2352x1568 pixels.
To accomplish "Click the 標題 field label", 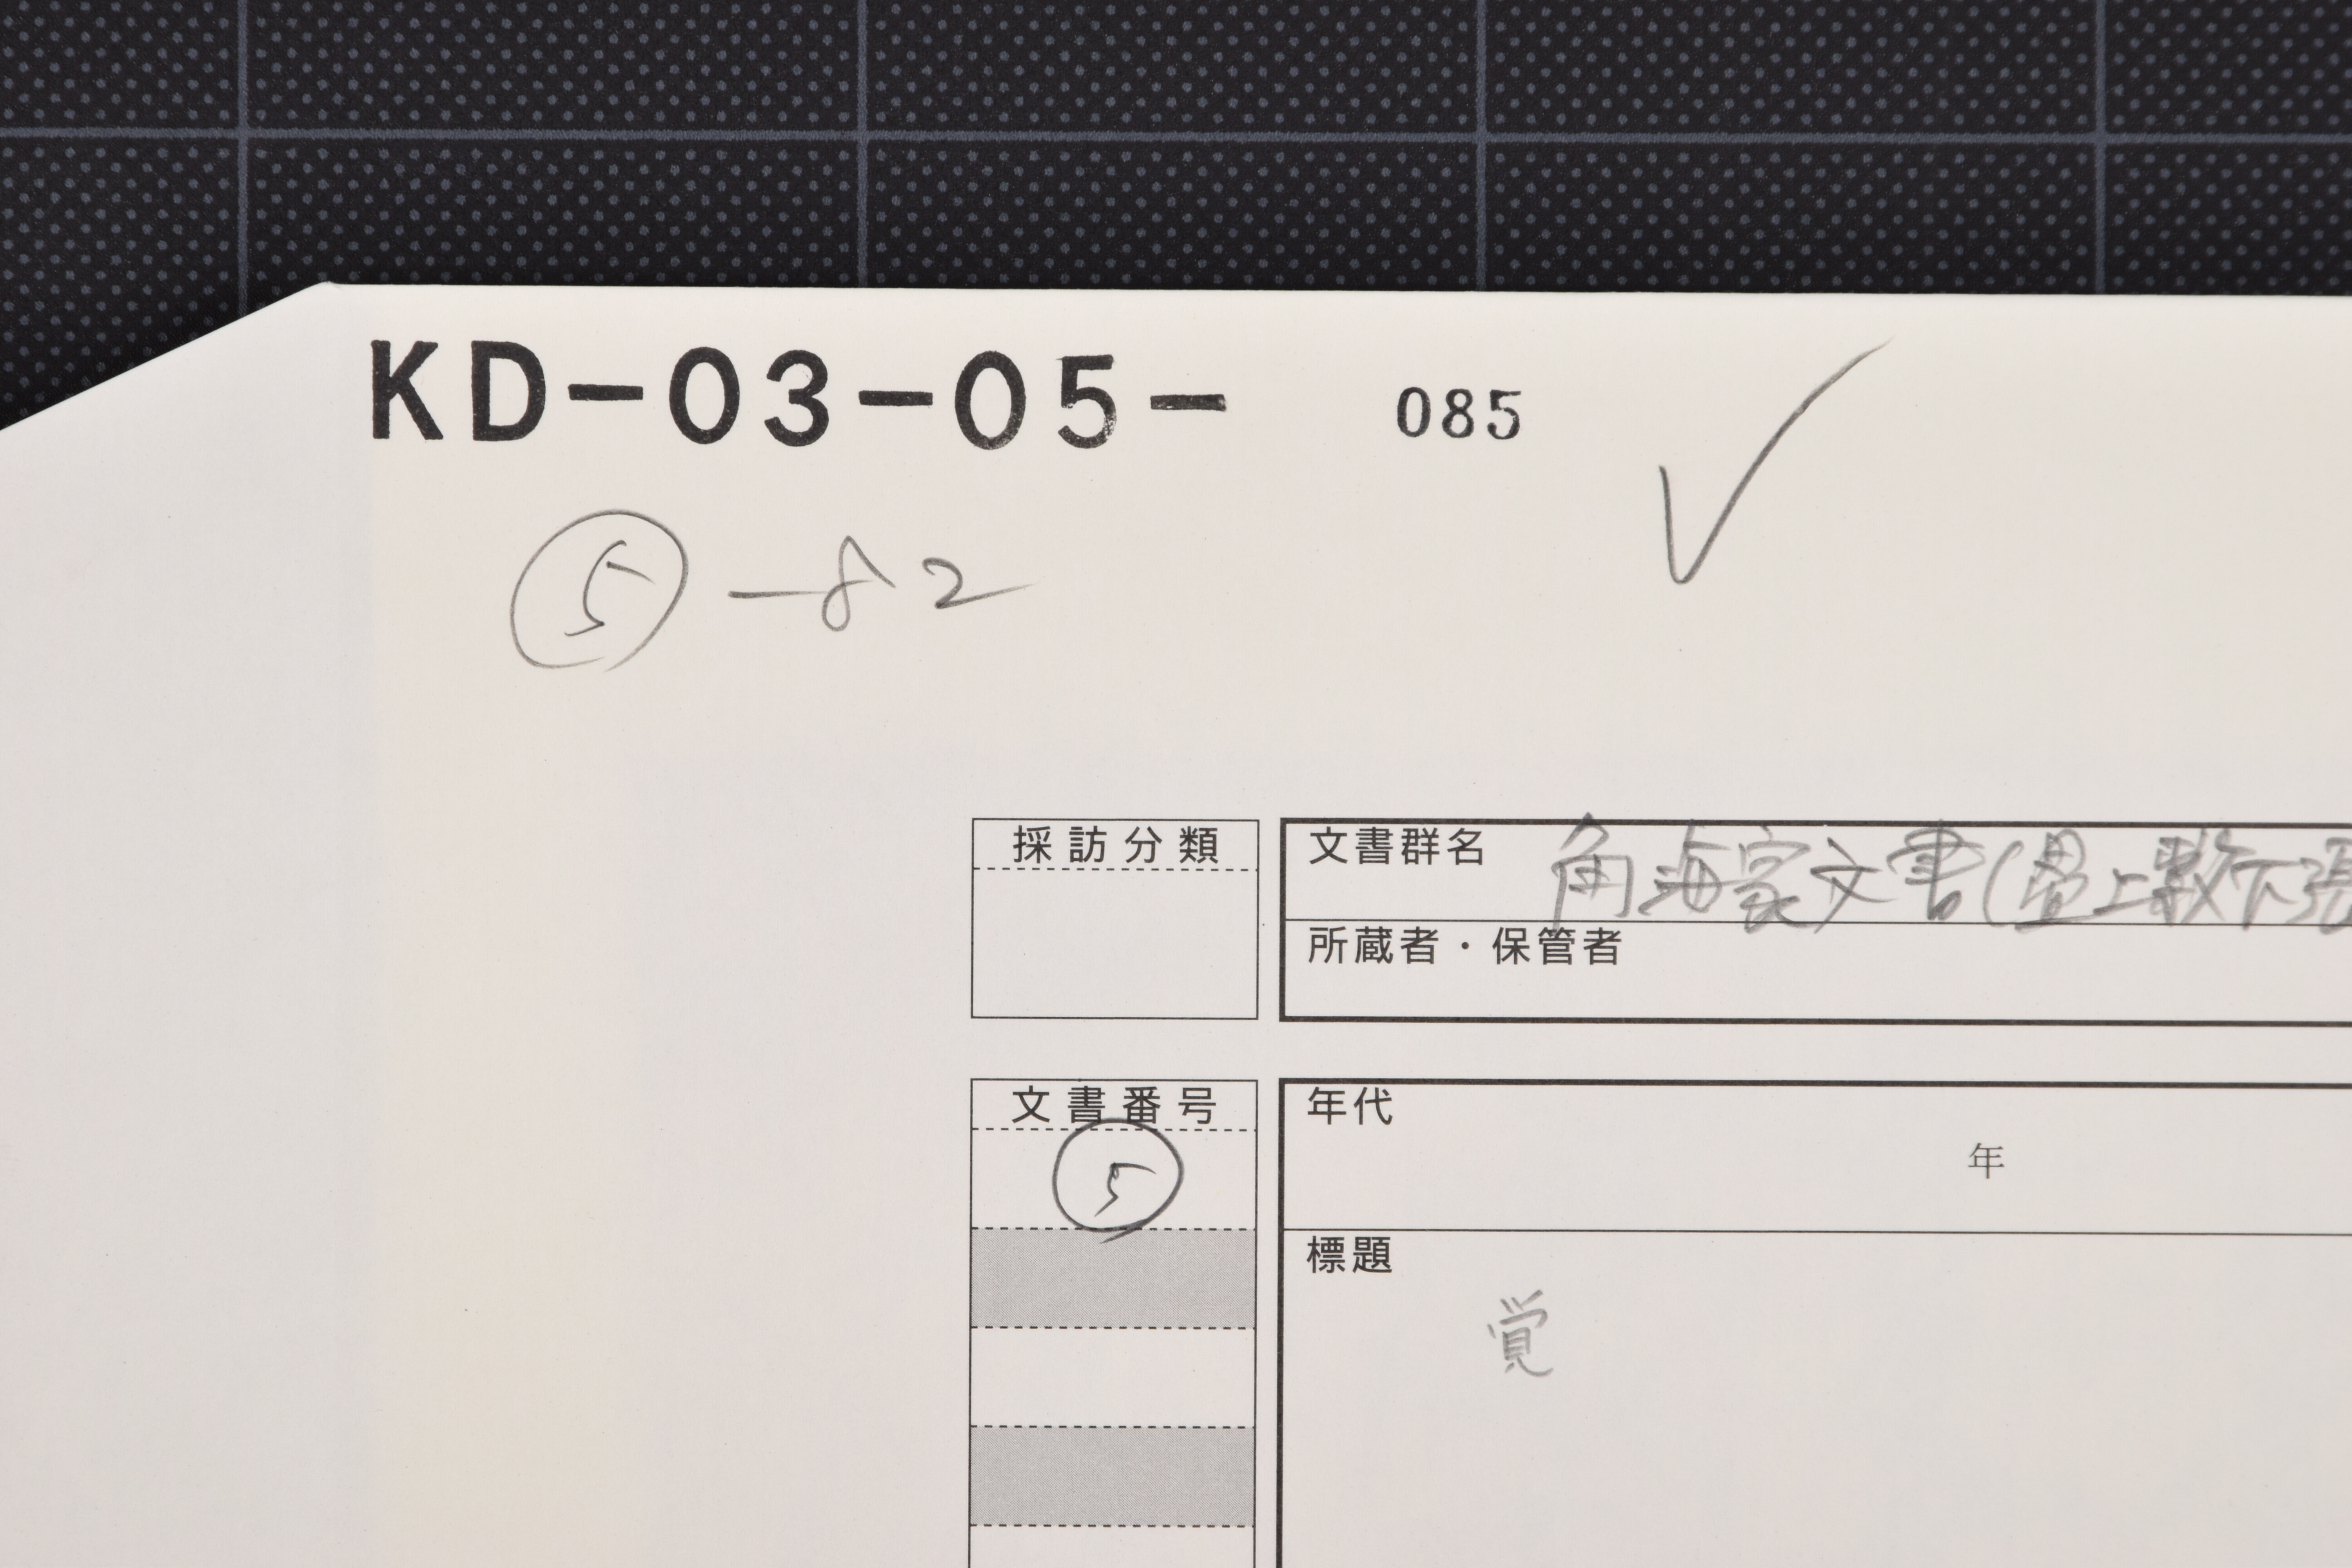I will pyautogui.click(x=1350, y=1255).
